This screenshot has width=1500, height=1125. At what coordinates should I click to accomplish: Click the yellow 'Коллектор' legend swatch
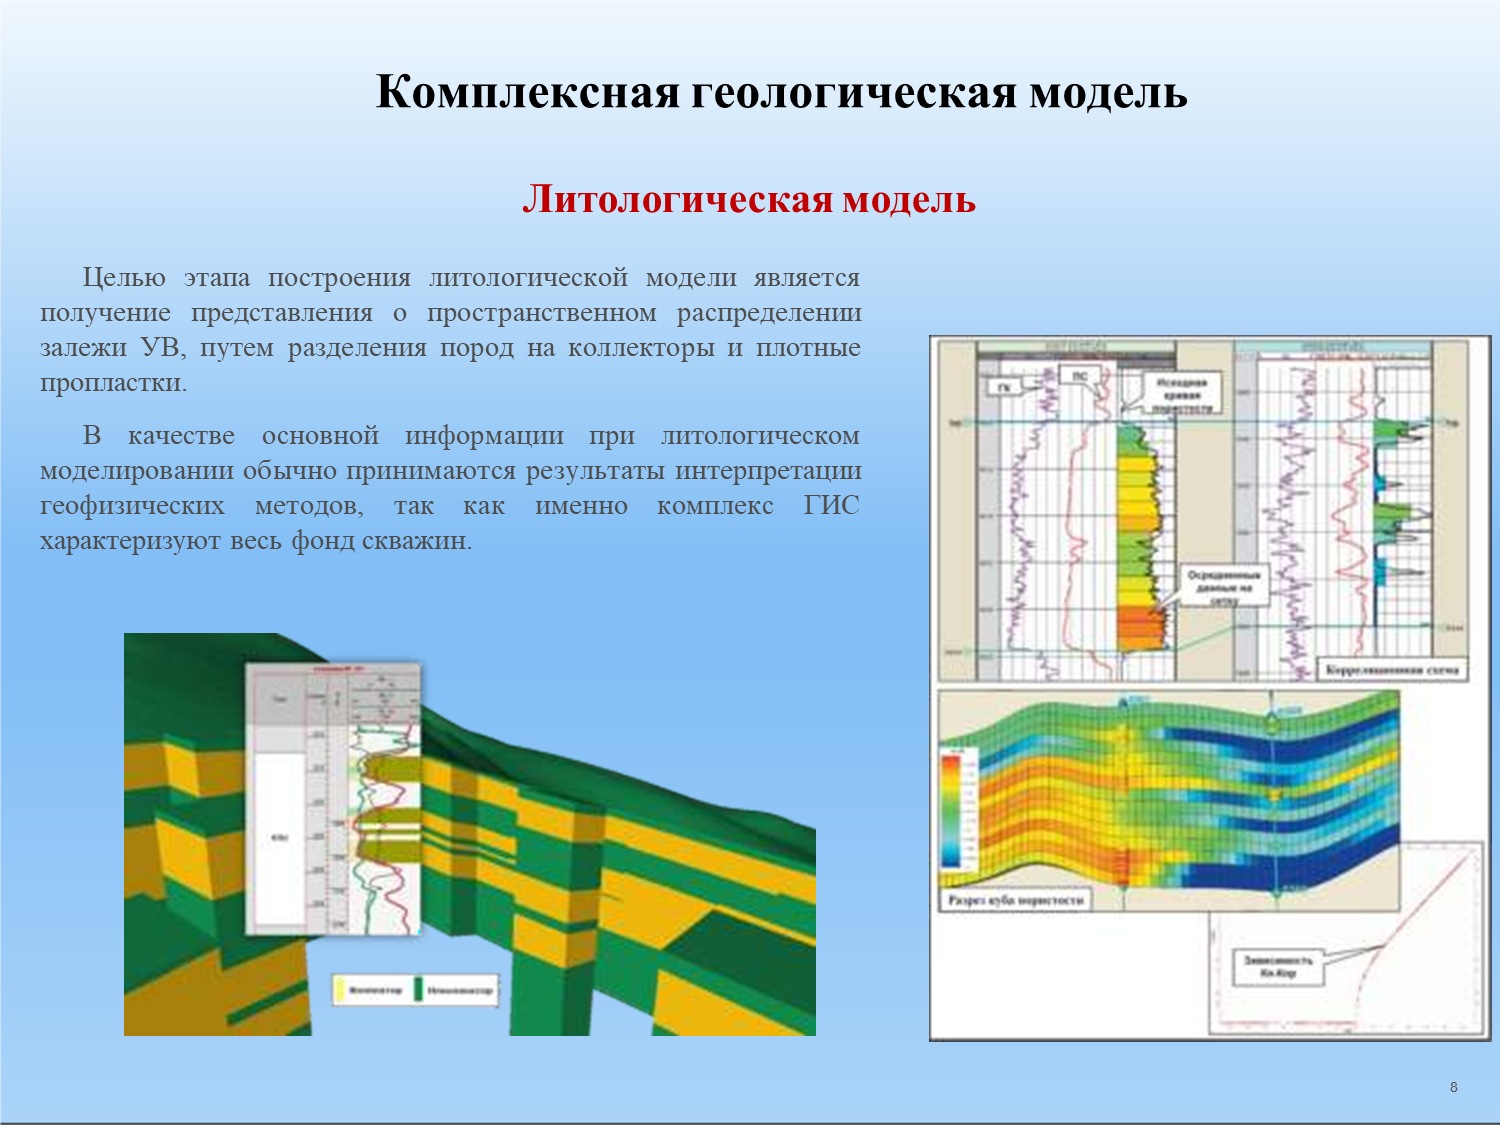pos(341,990)
